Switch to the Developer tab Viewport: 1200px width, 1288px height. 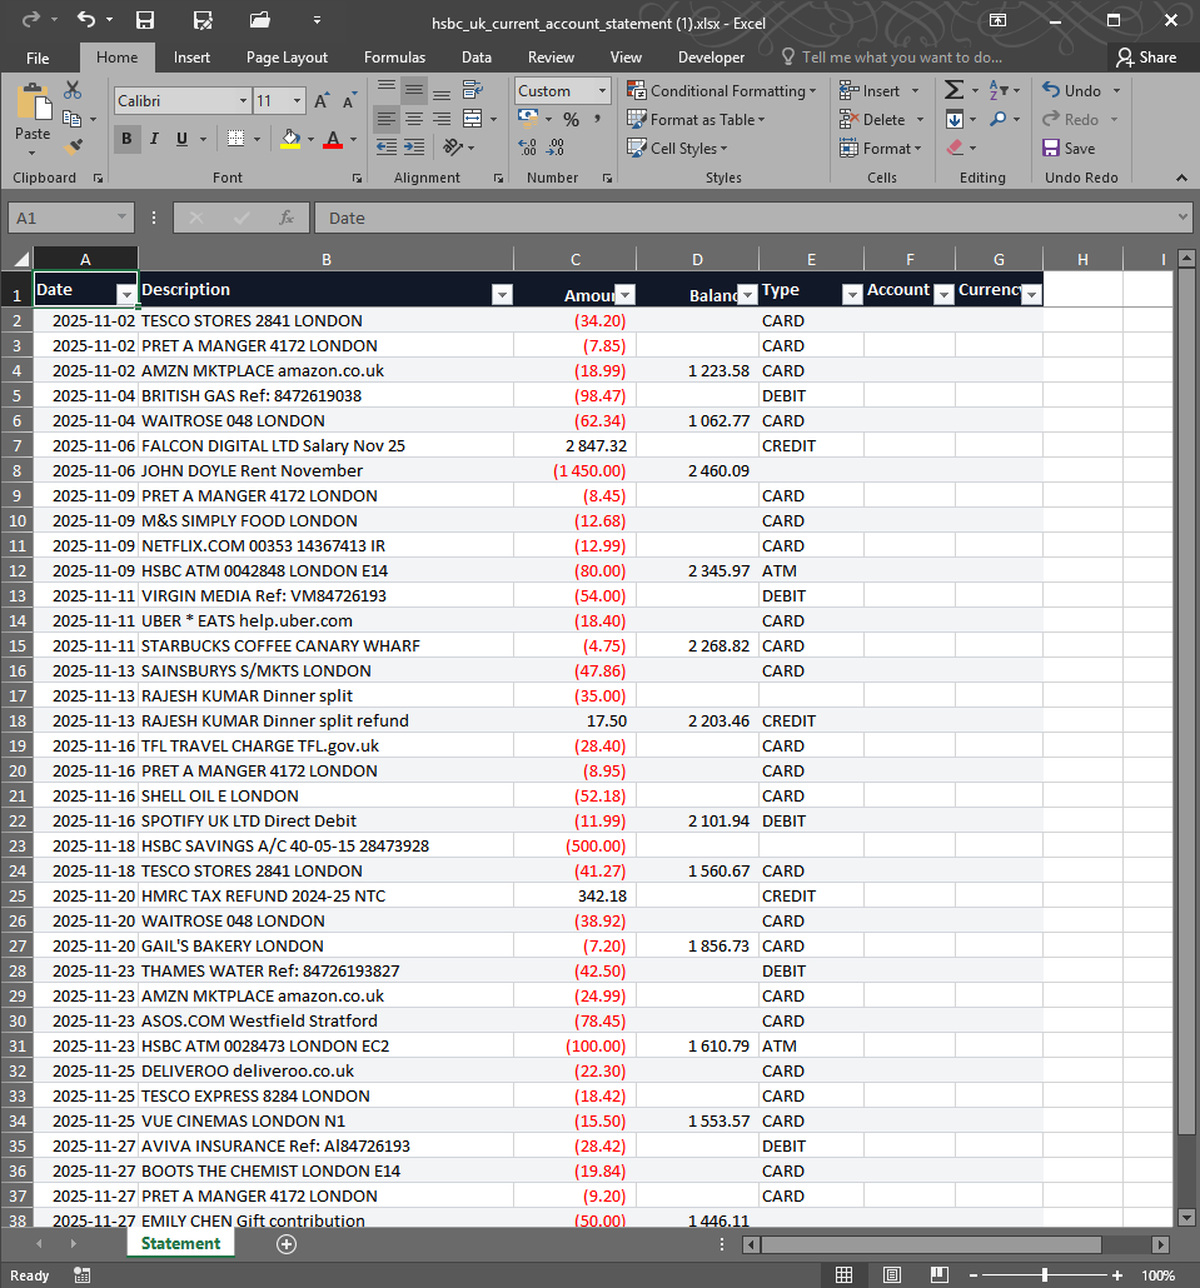[x=711, y=57]
